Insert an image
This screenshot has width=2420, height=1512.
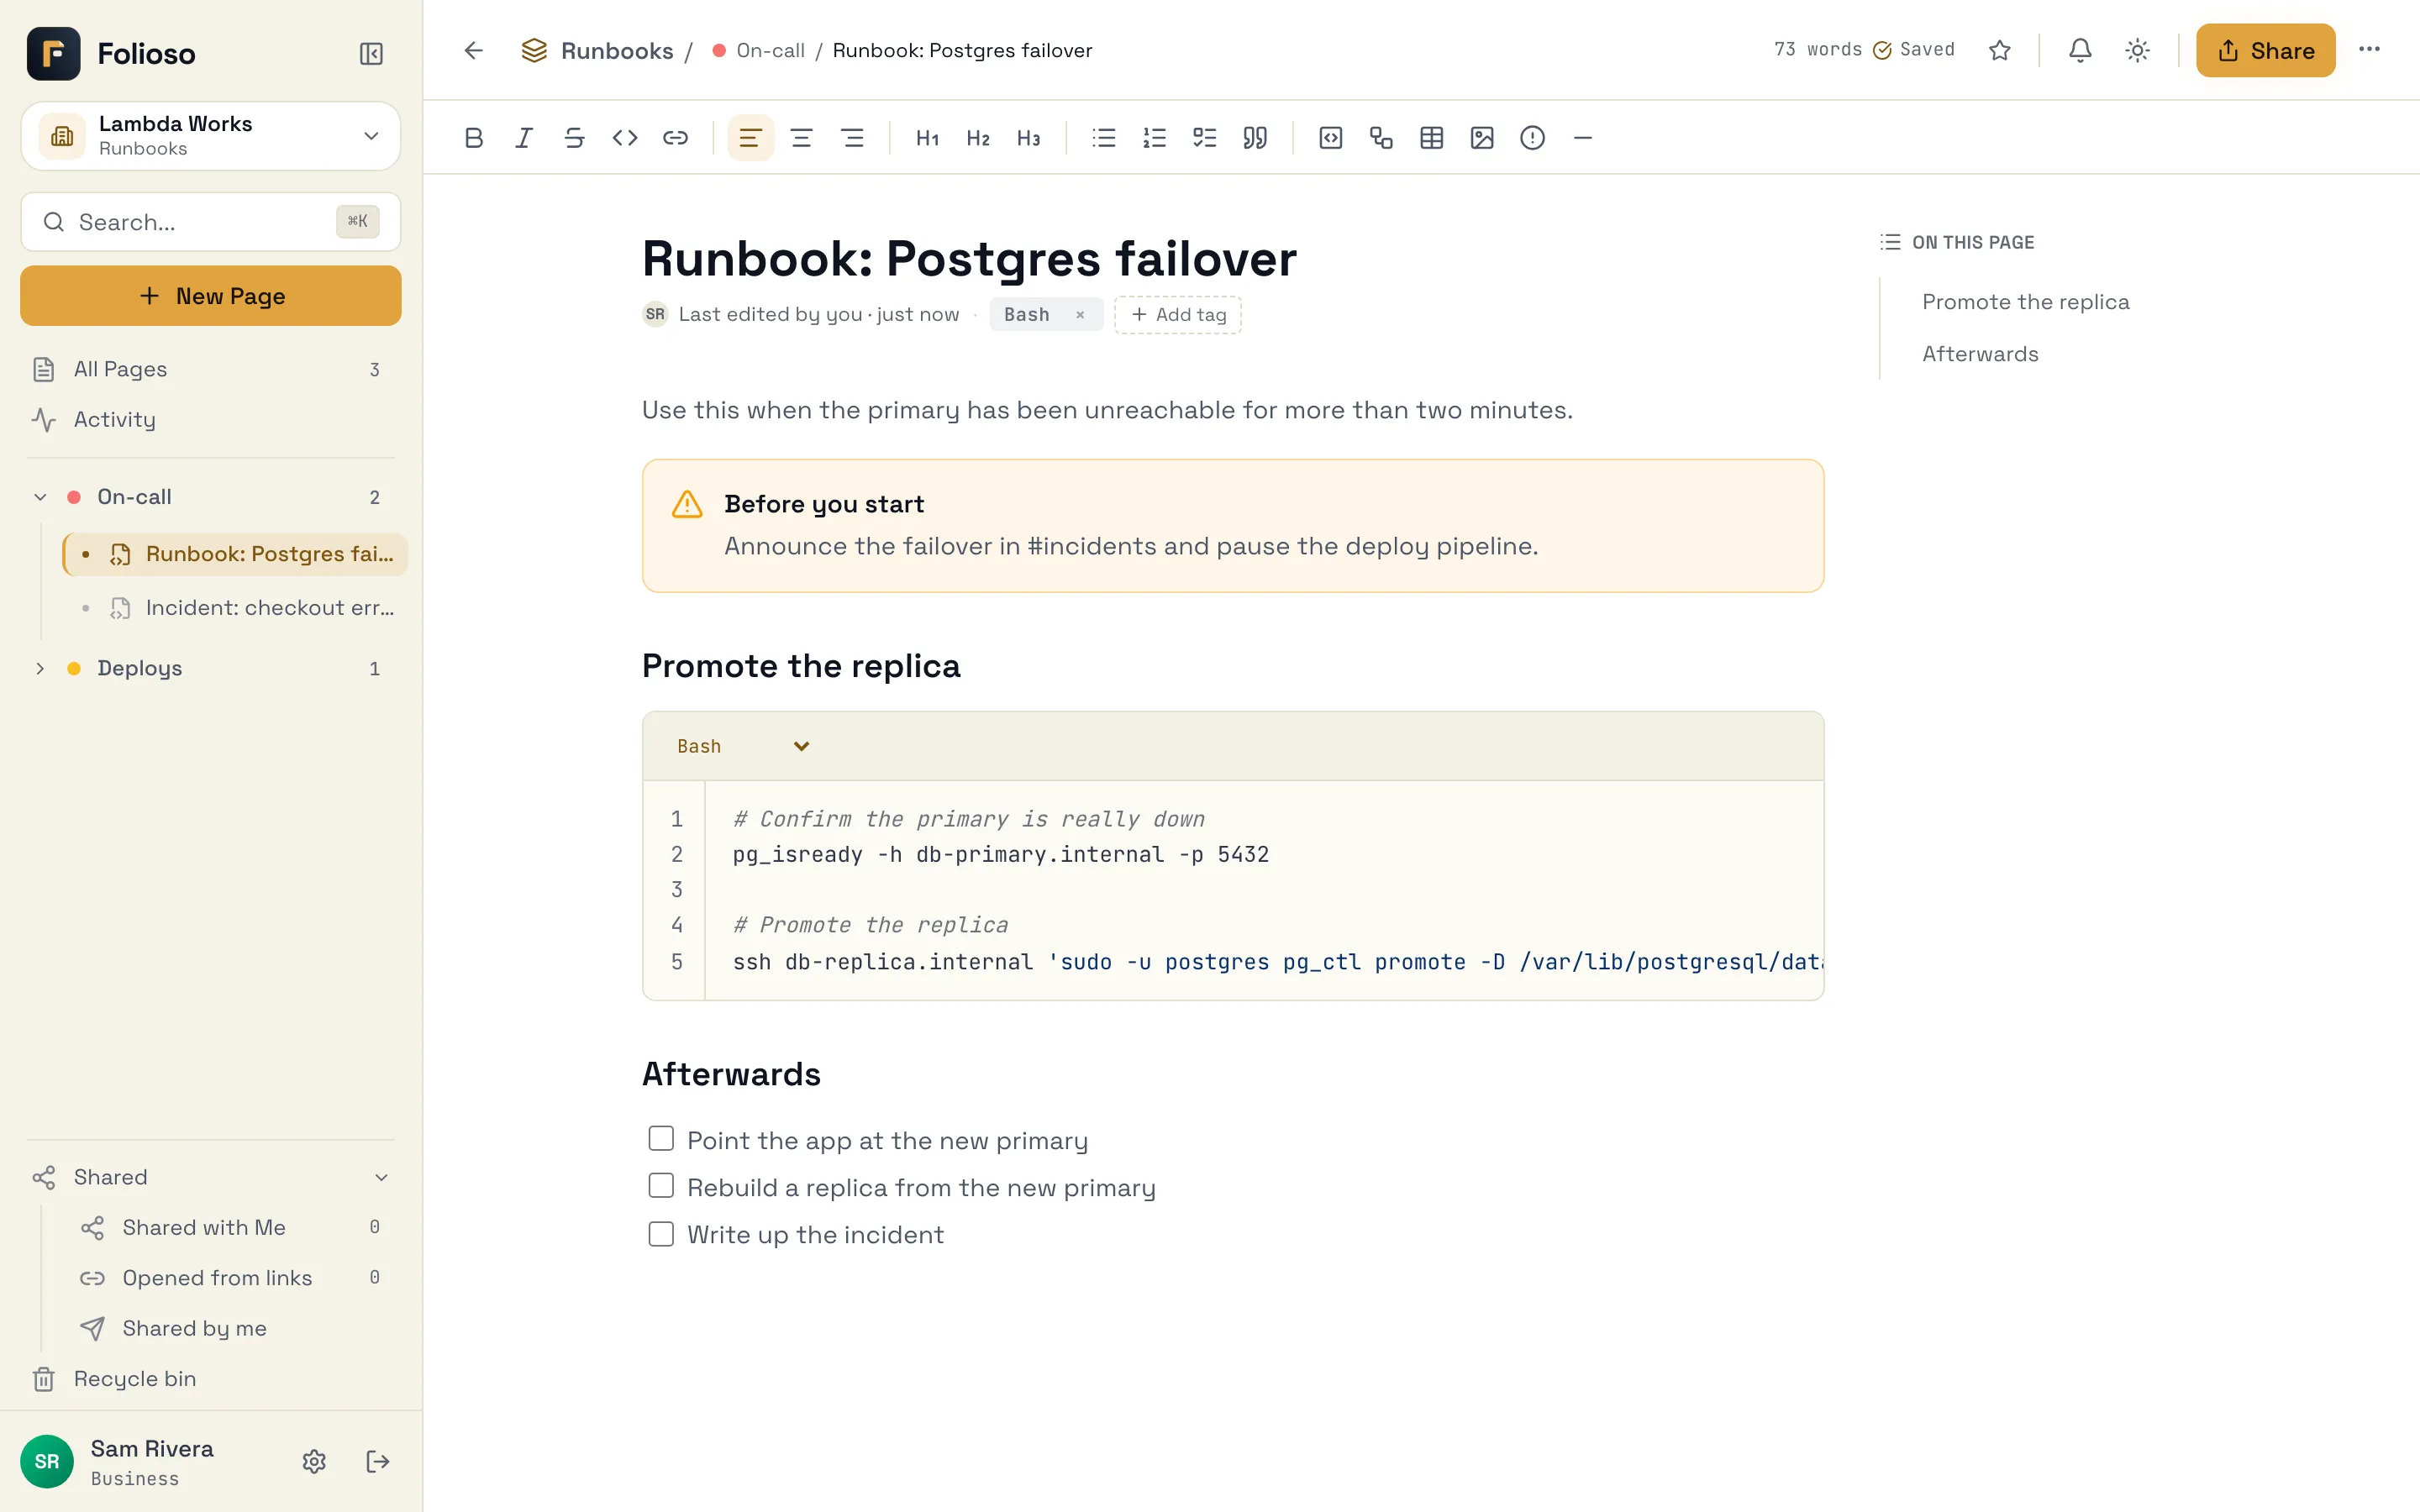(1482, 138)
